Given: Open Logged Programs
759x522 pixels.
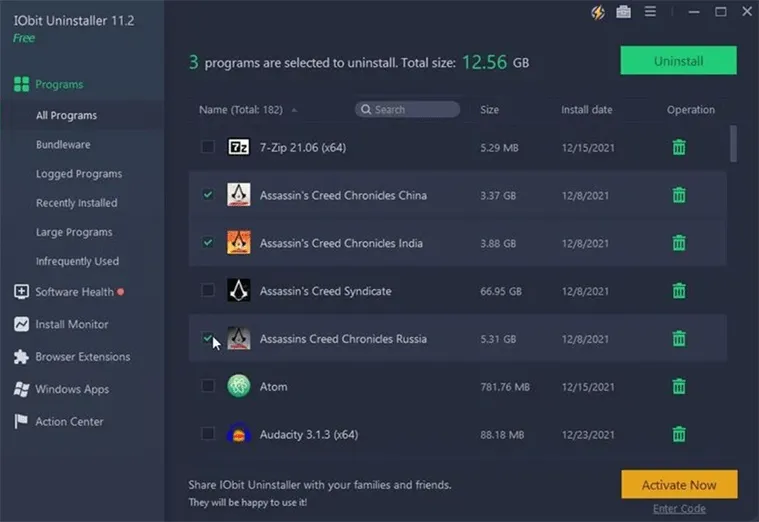Looking at the screenshot, I should tap(79, 174).
